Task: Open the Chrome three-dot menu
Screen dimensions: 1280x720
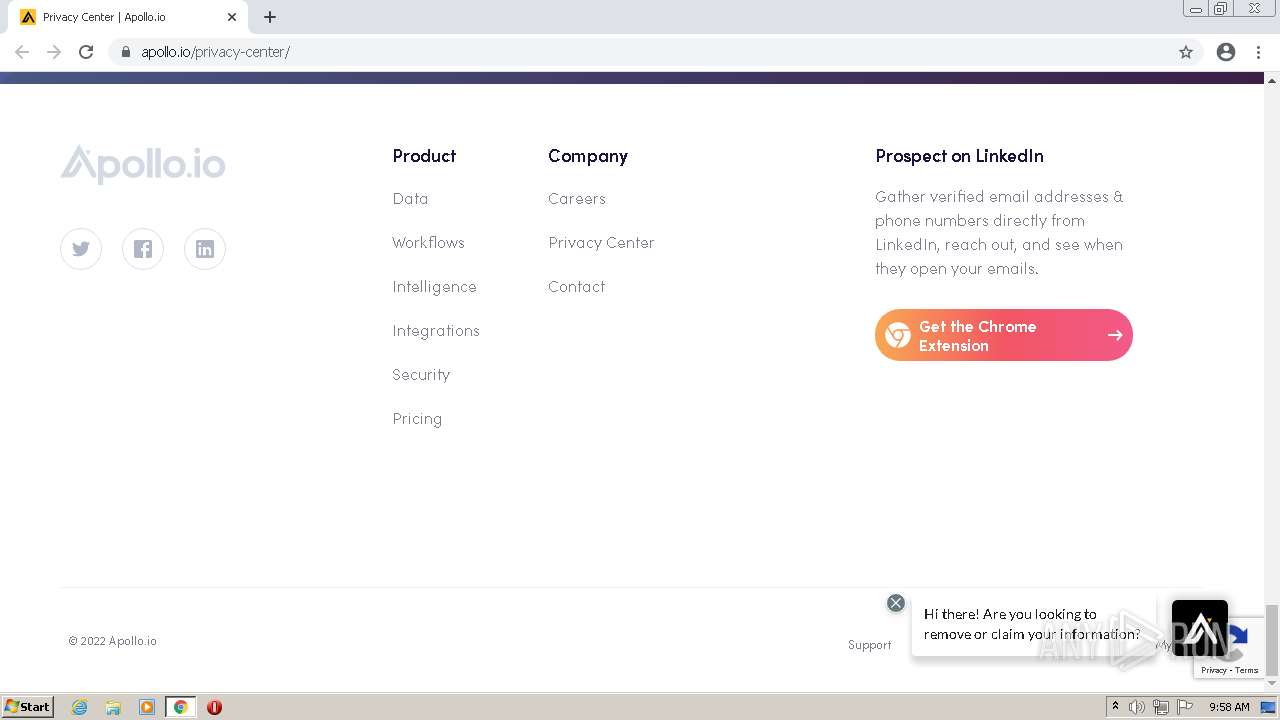Action: [x=1258, y=52]
